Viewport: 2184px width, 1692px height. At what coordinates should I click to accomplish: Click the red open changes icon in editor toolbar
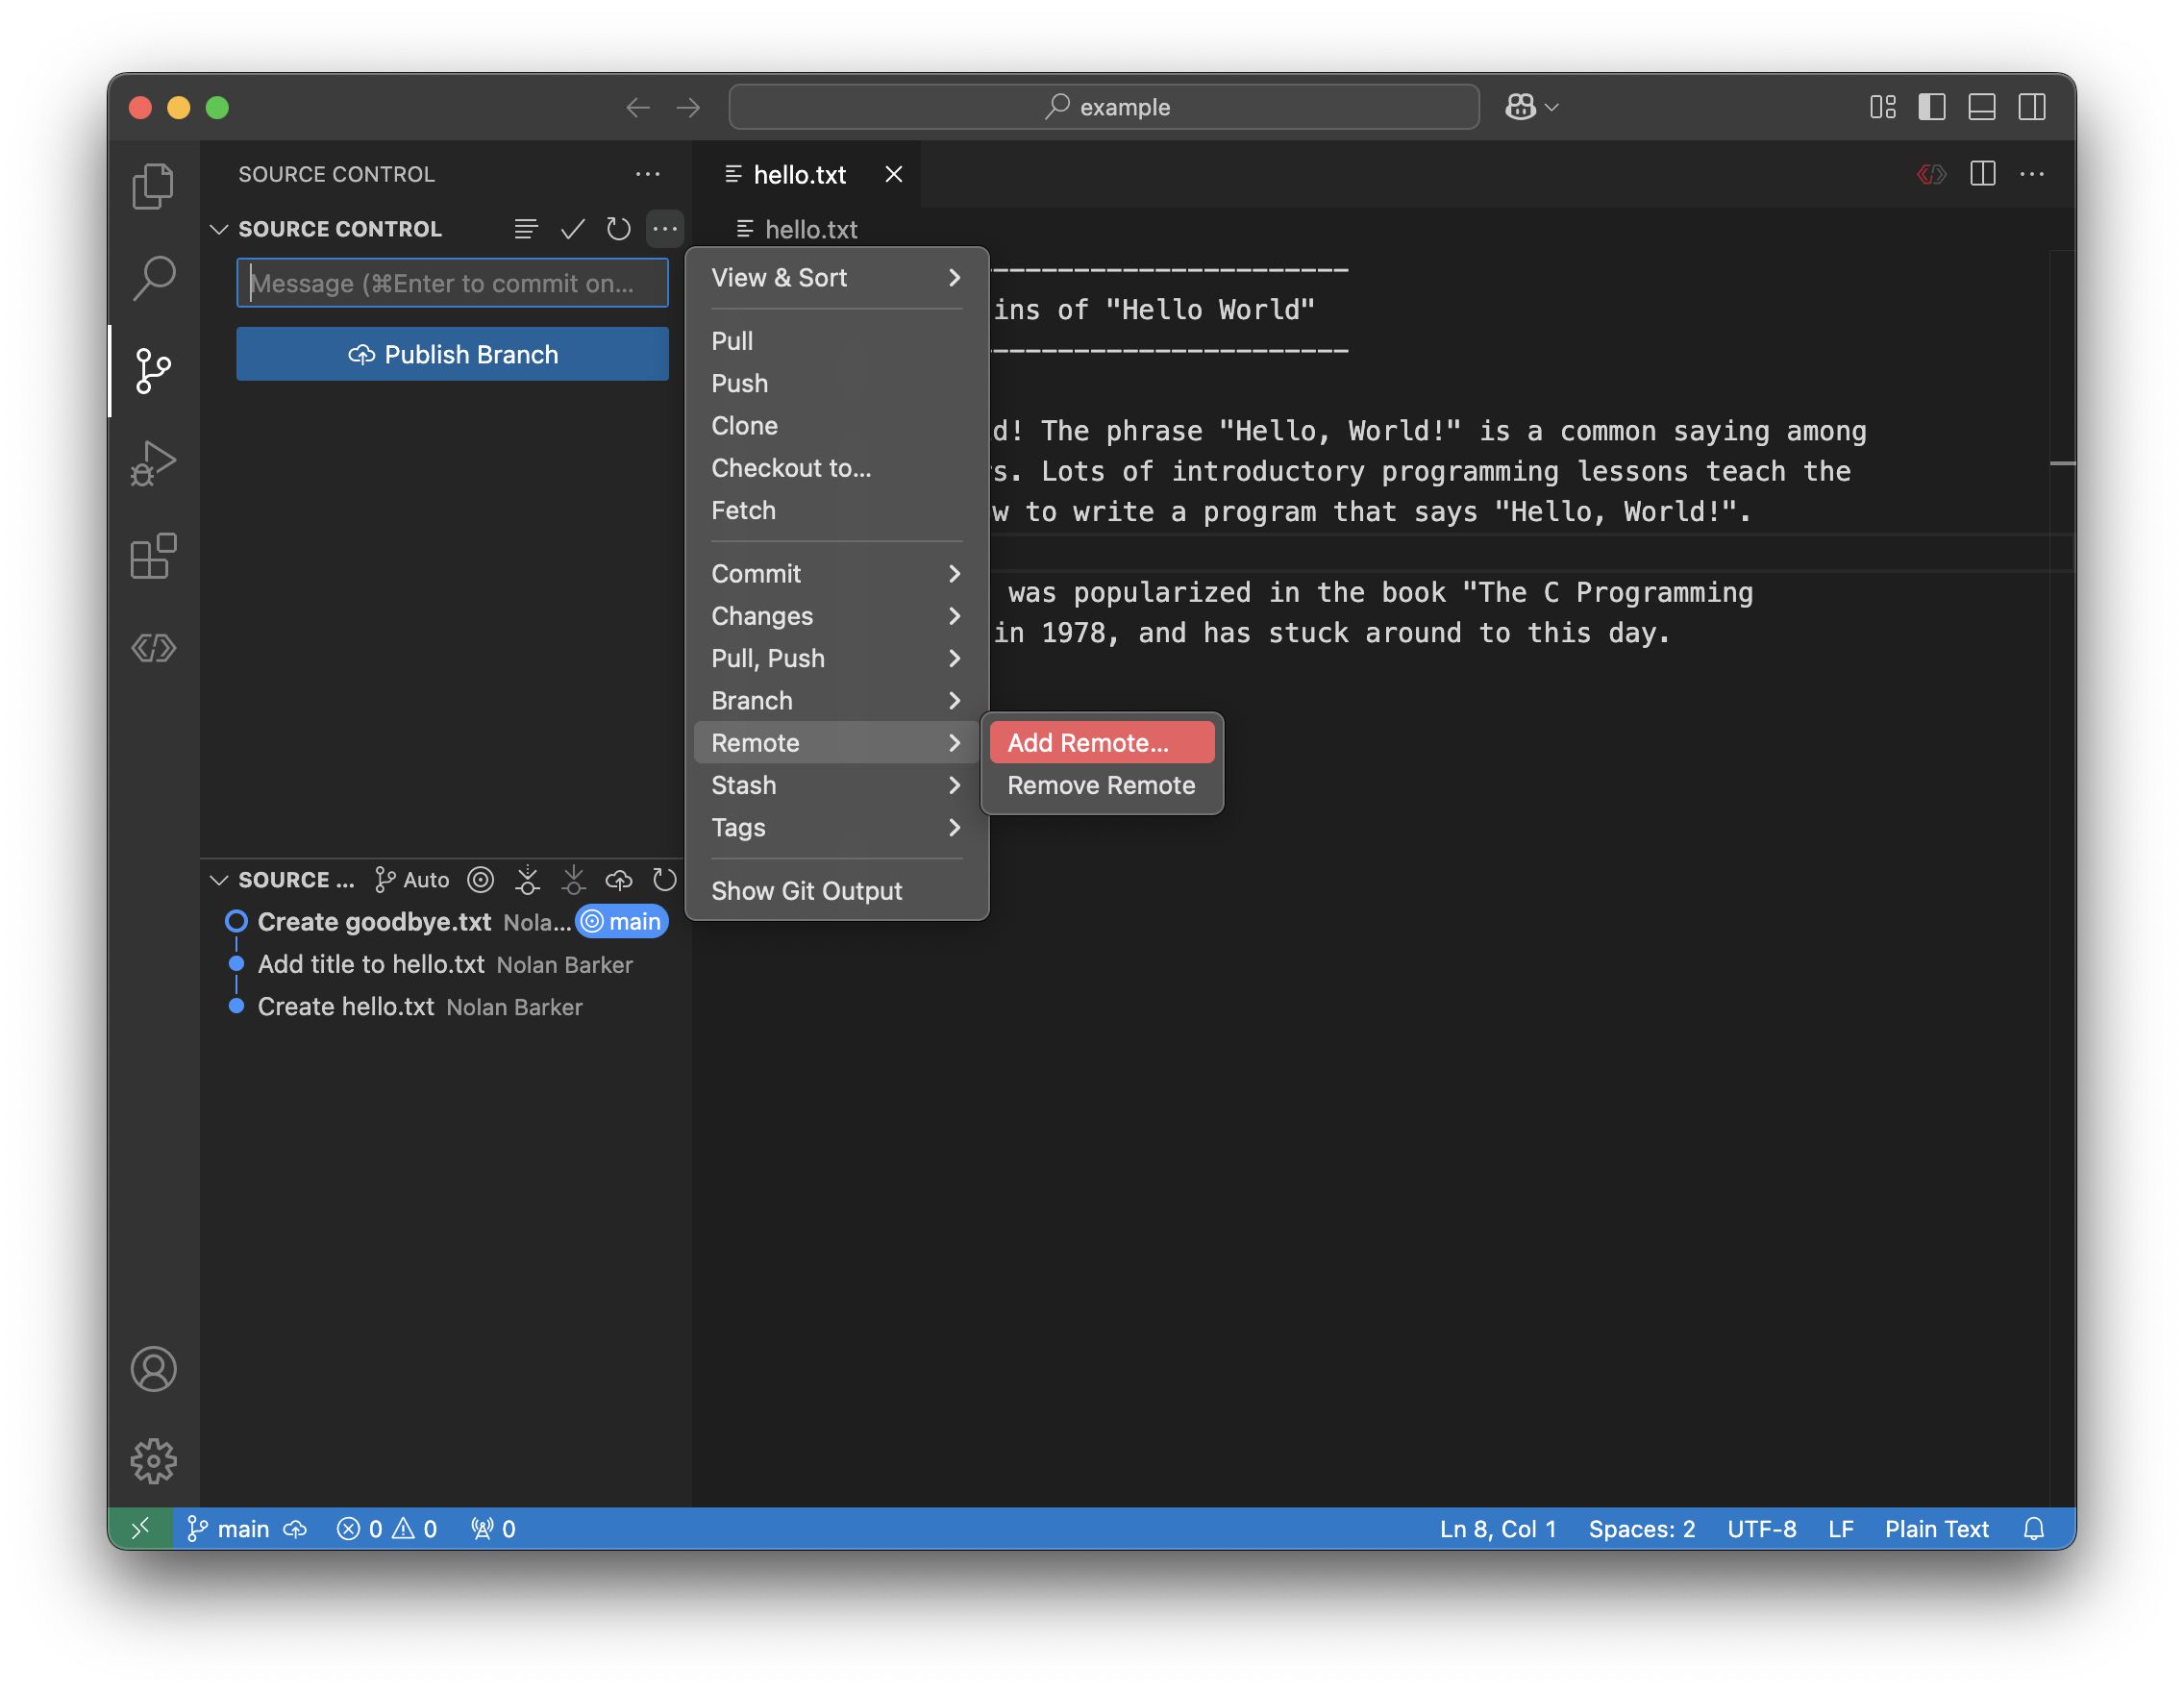coord(1932,174)
